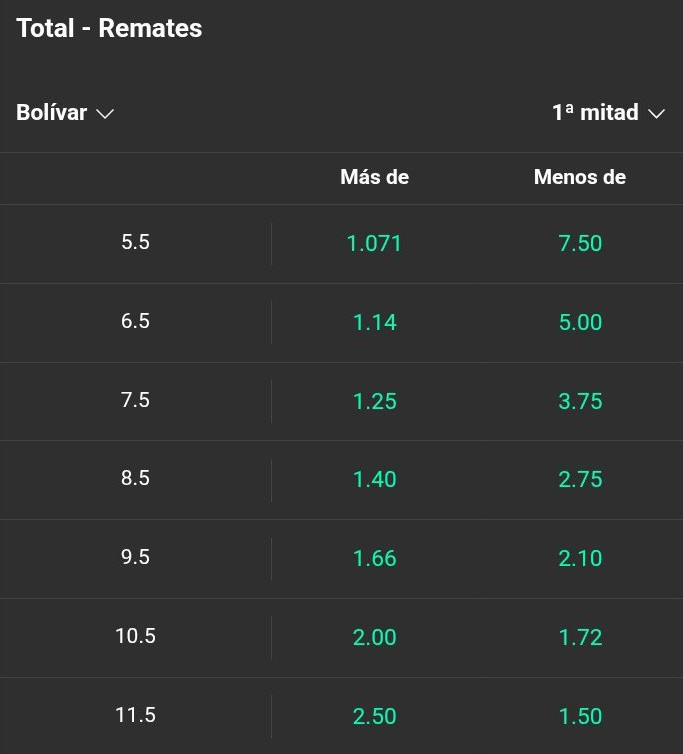Select Más de 5.5 odds 1.071
Image resolution: width=683 pixels, height=754 pixels.
tap(374, 243)
